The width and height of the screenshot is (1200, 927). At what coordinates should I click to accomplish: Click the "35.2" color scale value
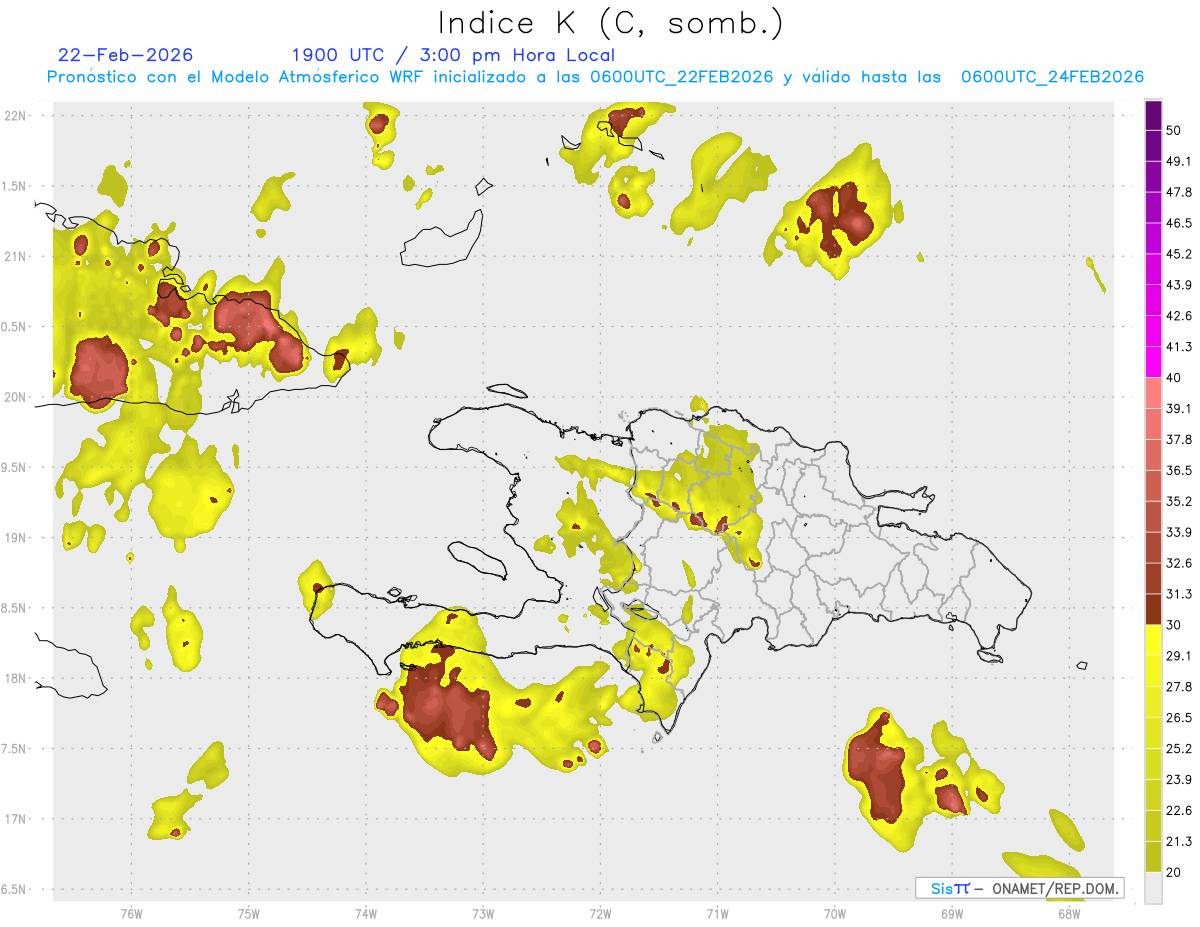pyautogui.click(x=1179, y=502)
